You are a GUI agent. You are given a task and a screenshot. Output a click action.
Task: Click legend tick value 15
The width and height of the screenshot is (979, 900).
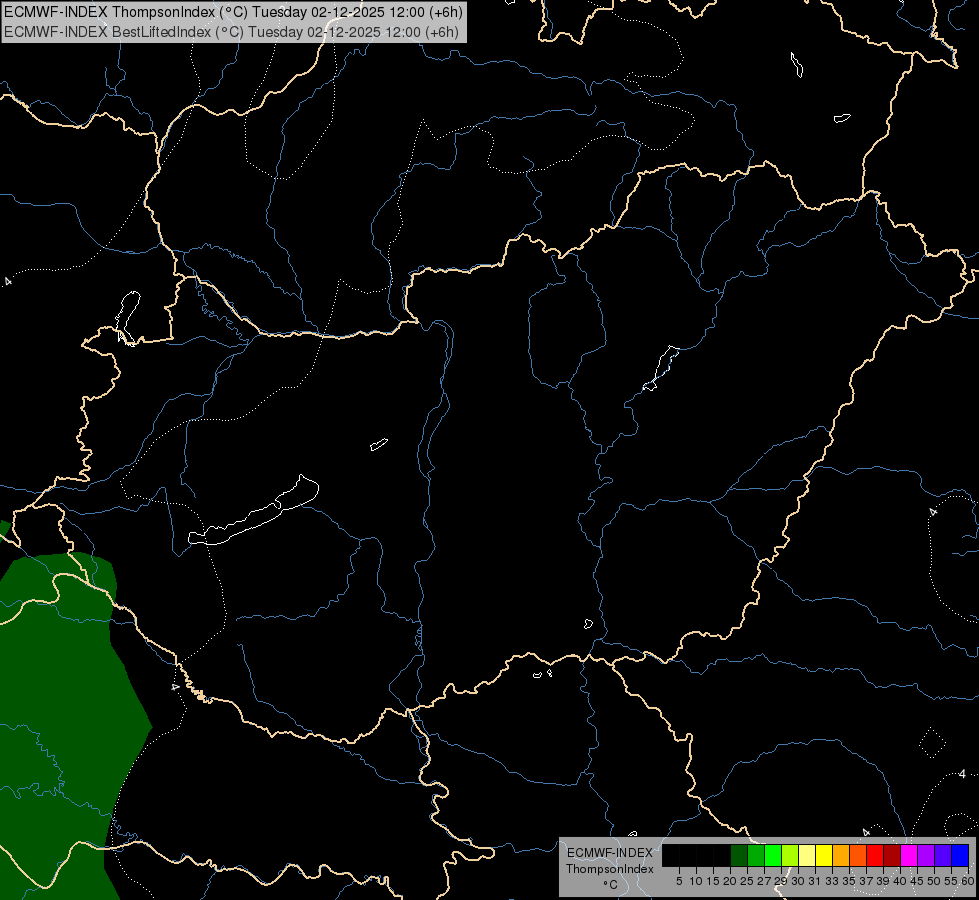(x=714, y=881)
